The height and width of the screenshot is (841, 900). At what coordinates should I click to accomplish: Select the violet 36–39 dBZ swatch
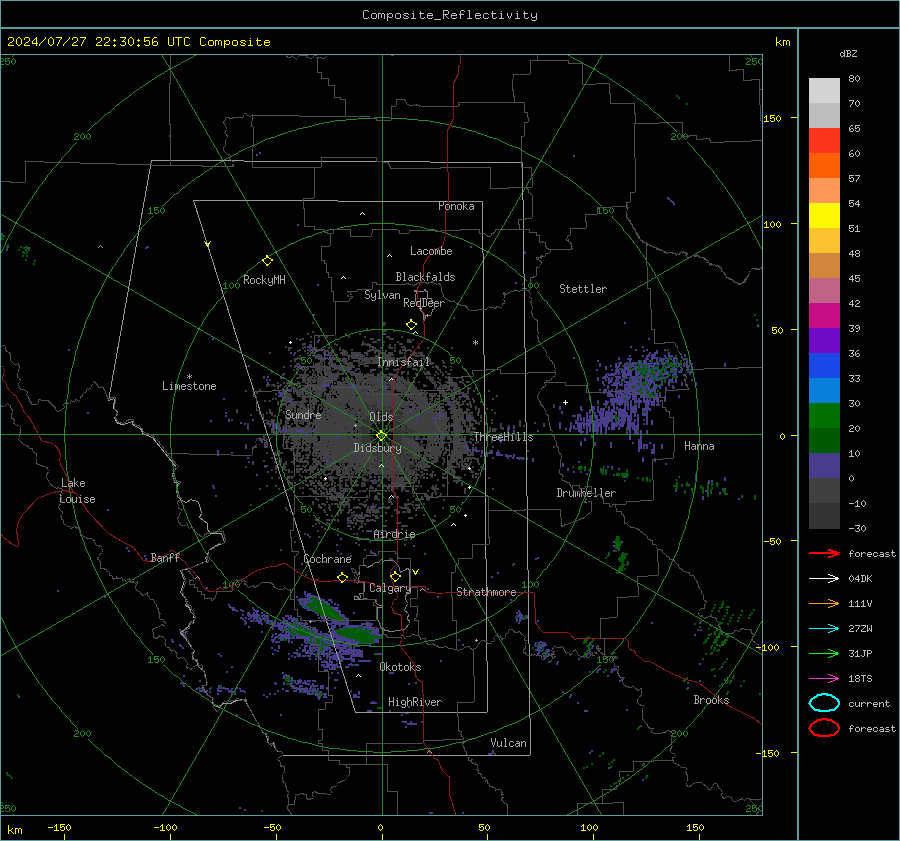[x=824, y=340]
